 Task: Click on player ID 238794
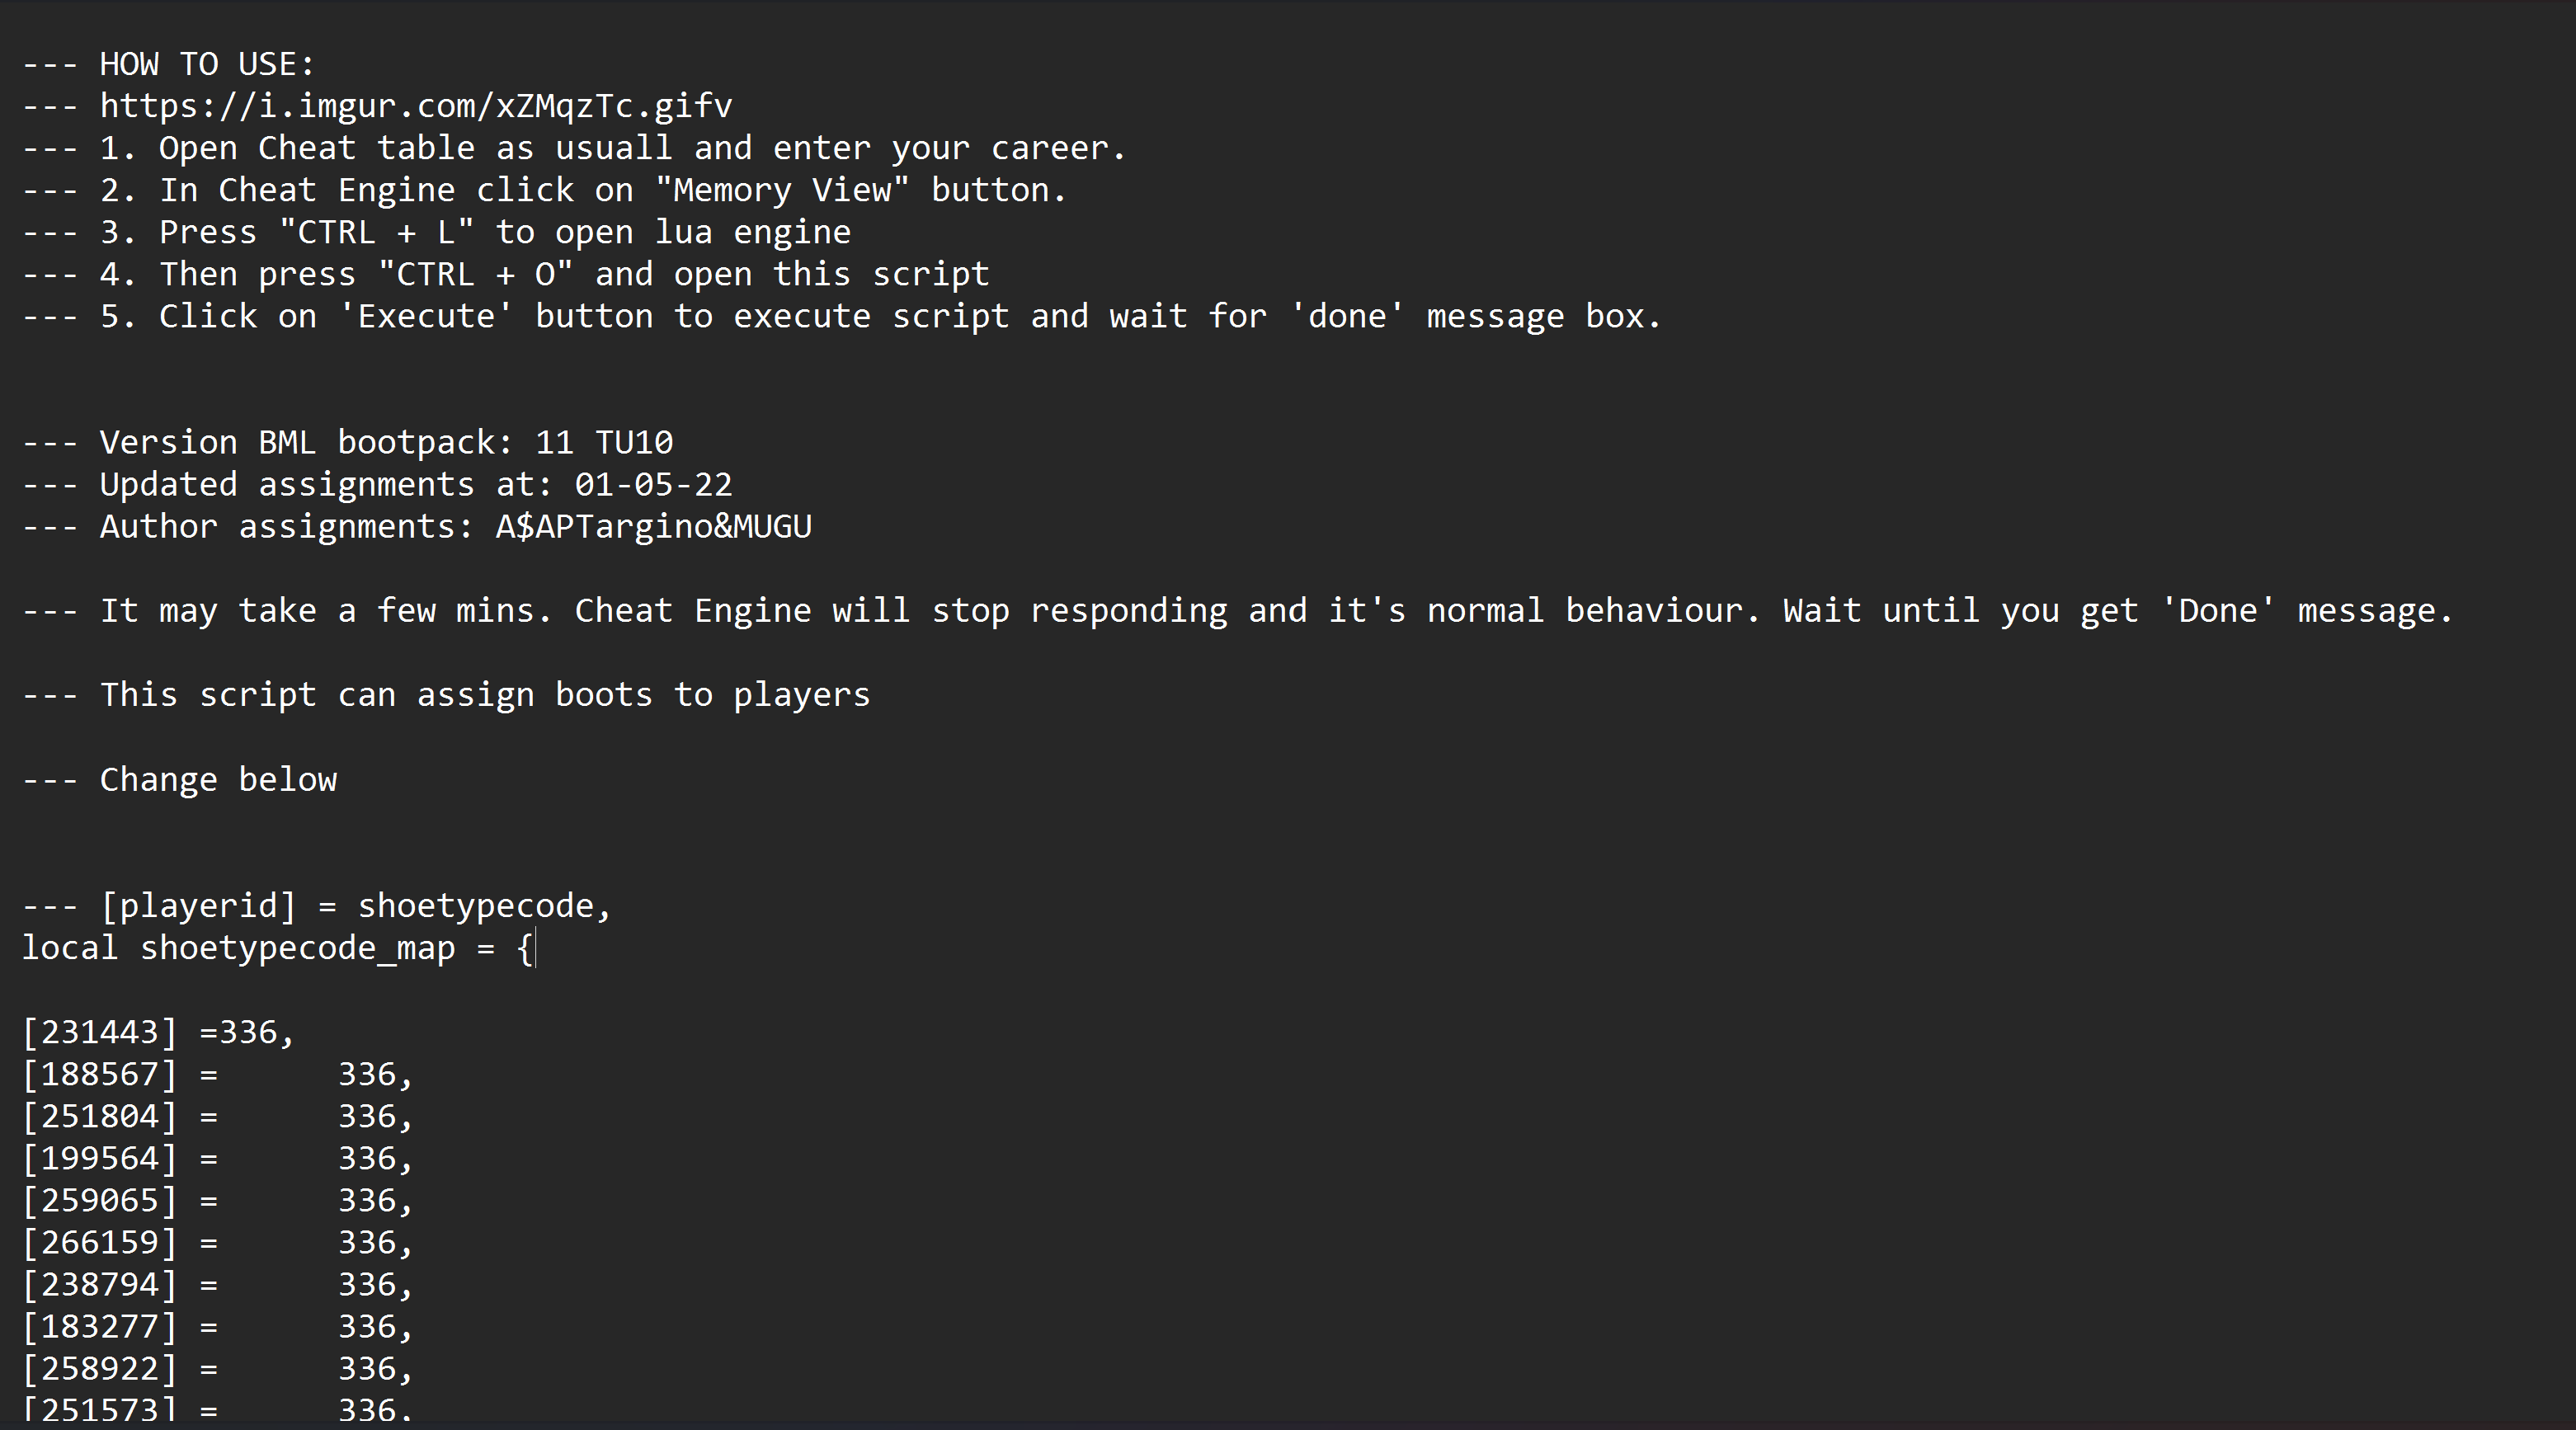pyautogui.click(x=100, y=1284)
